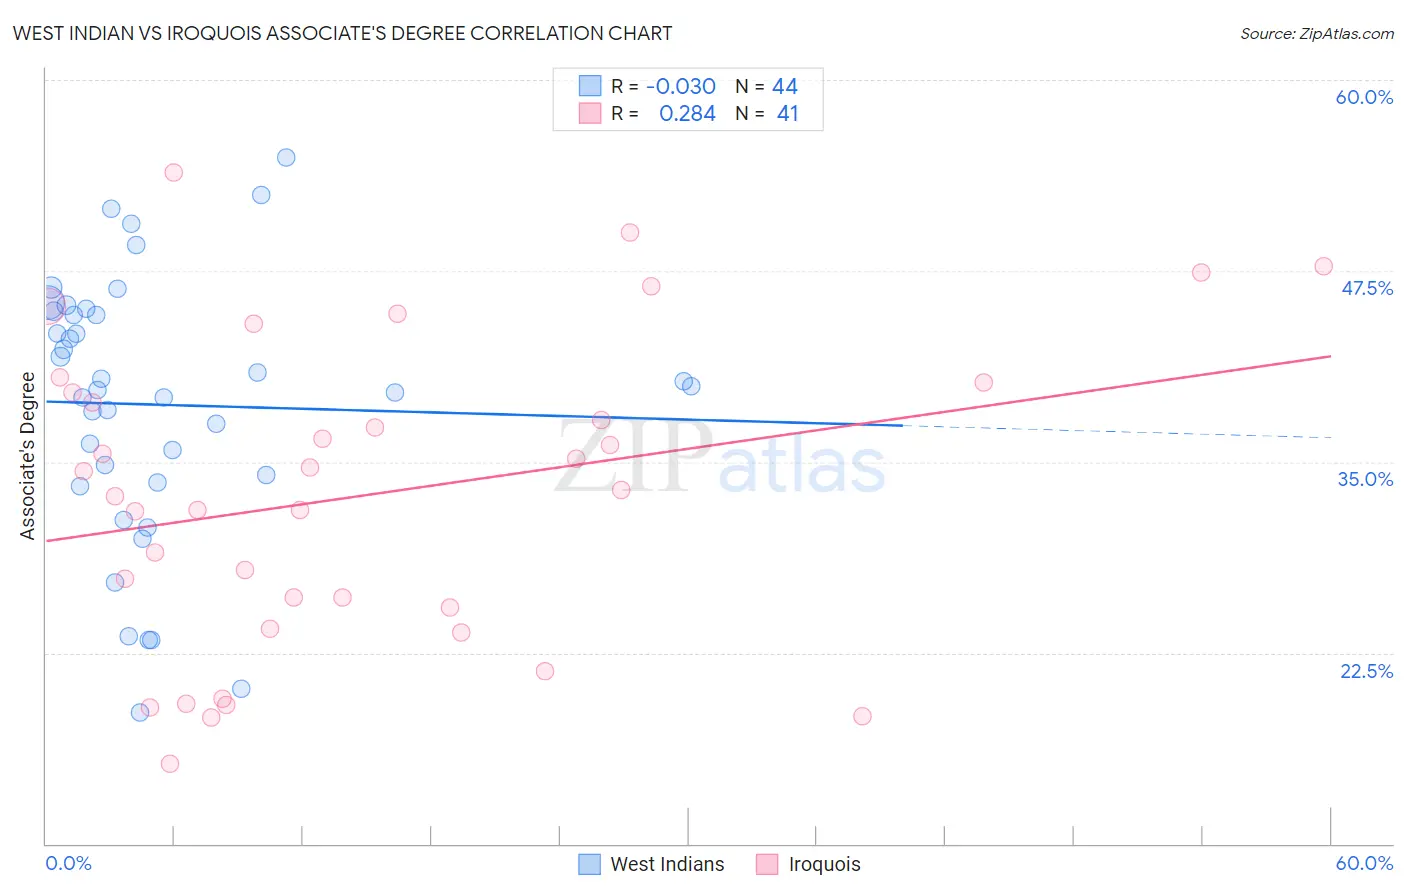Image resolution: width=1406 pixels, height=892 pixels.
Task: Click the blue swatch beside R = -0.030
Action: click(590, 86)
